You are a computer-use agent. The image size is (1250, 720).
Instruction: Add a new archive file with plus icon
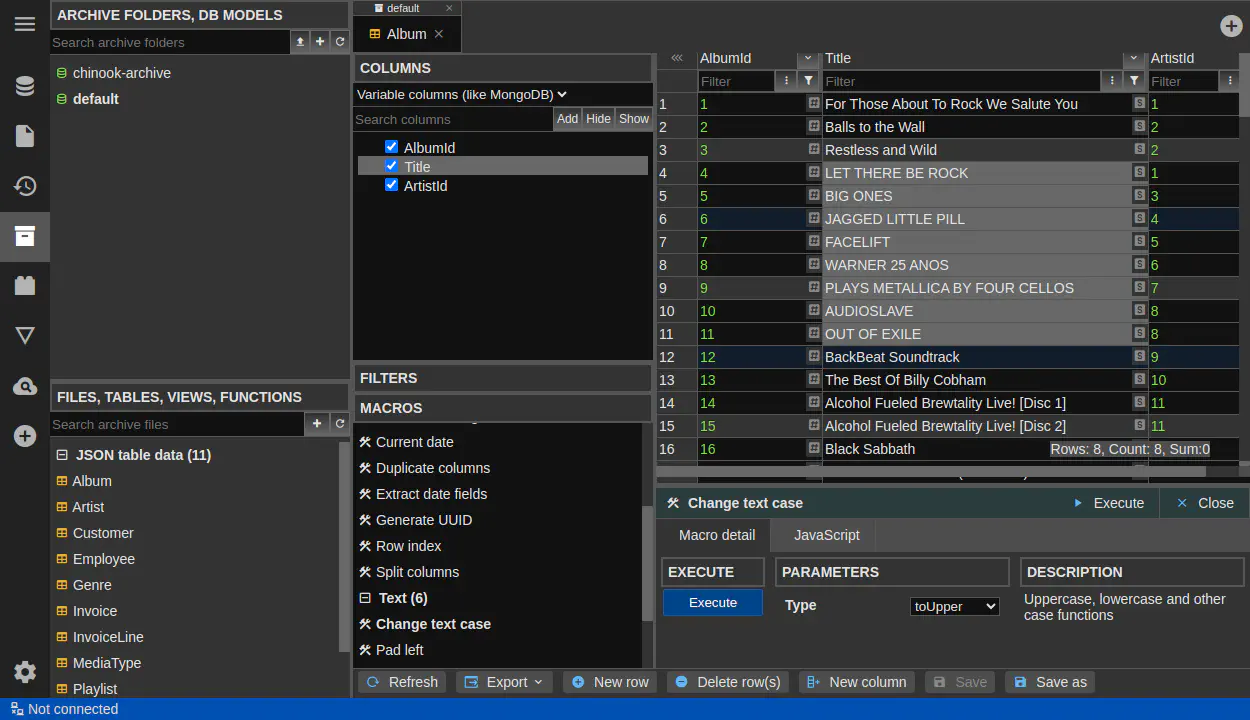[x=317, y=424]
